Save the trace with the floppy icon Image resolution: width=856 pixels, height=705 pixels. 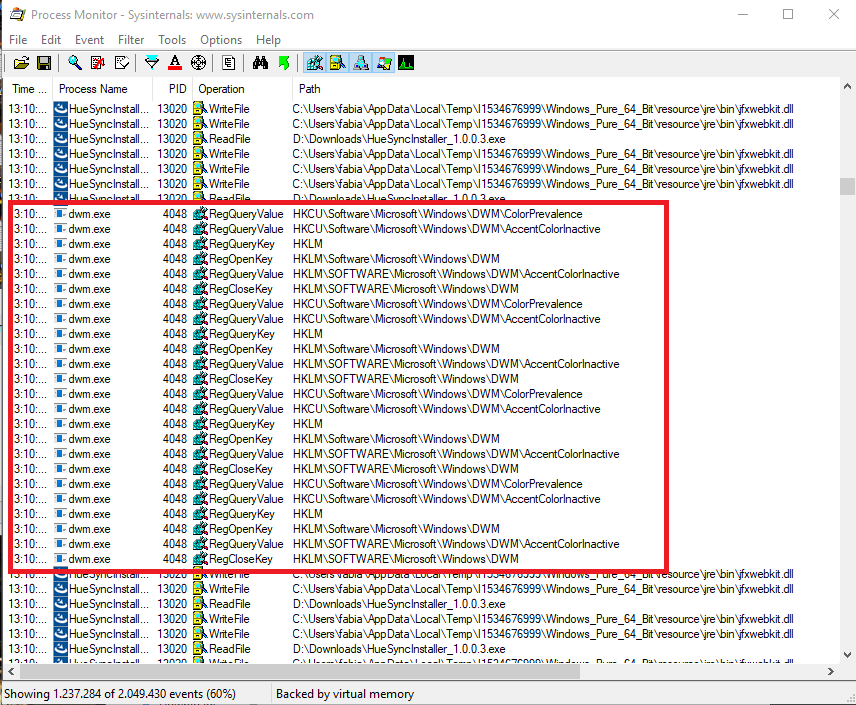tap(44, 63)
